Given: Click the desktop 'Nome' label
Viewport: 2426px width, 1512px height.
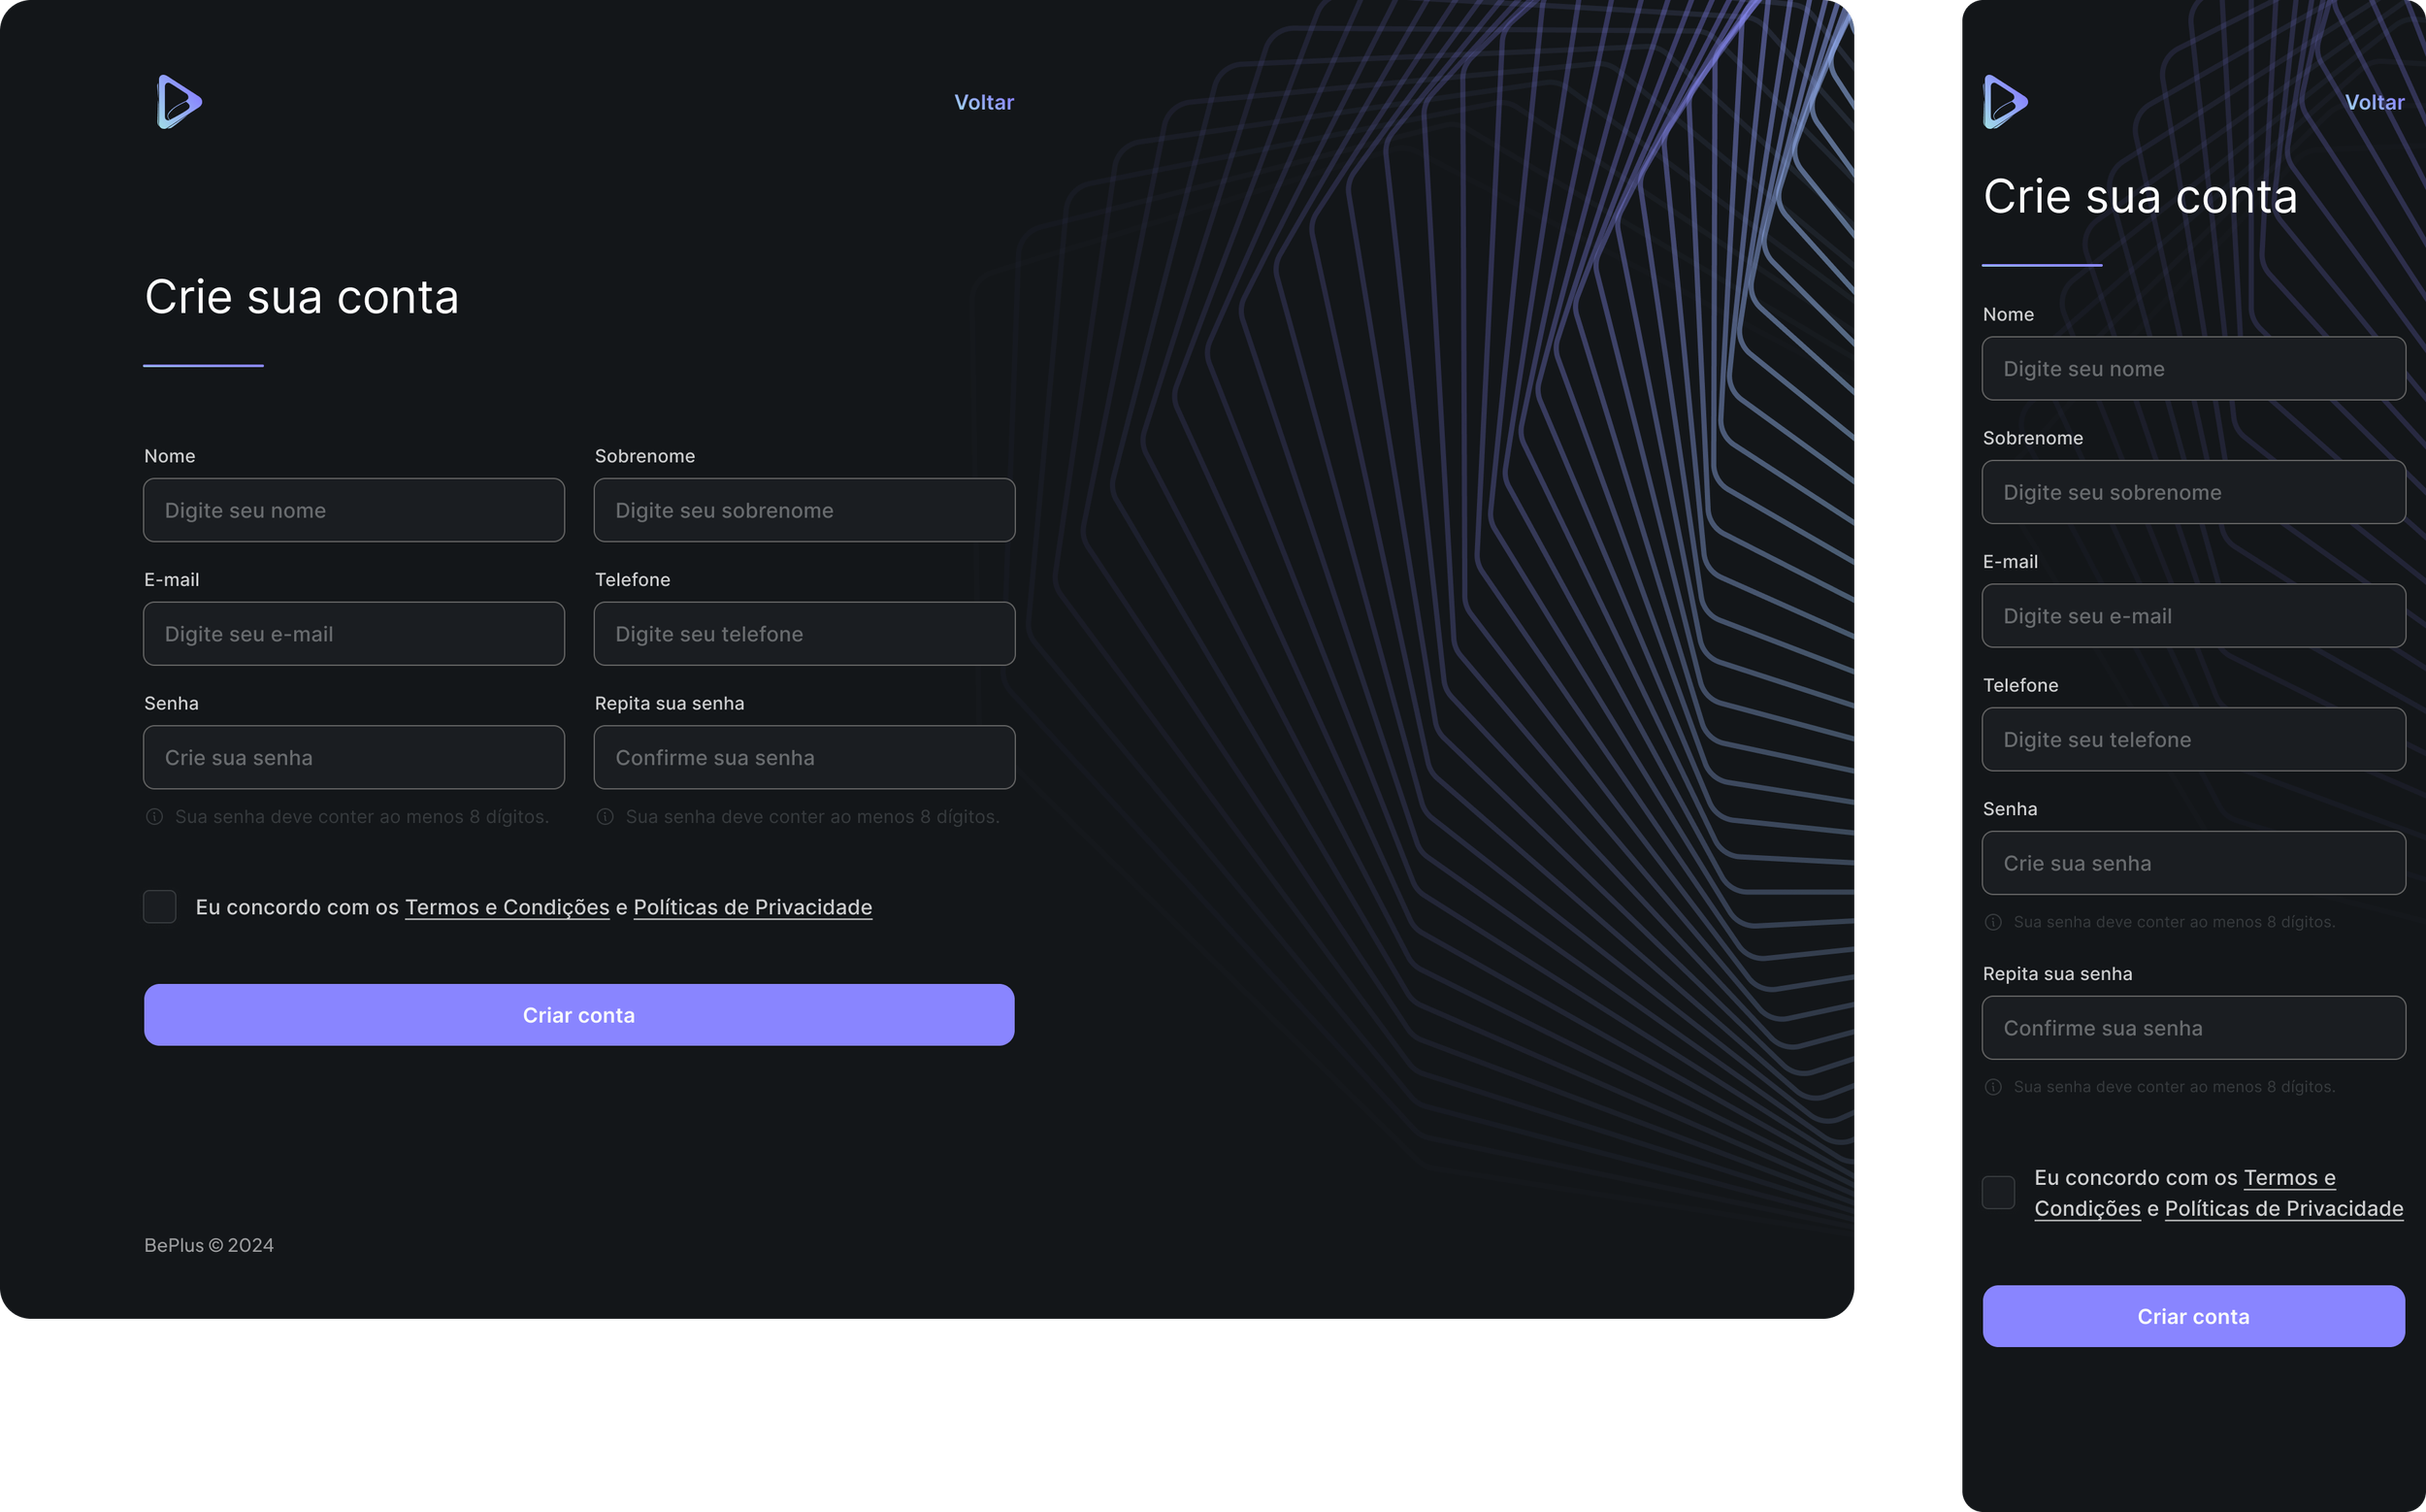Looking at the screenshot, I should click(170, 456).
